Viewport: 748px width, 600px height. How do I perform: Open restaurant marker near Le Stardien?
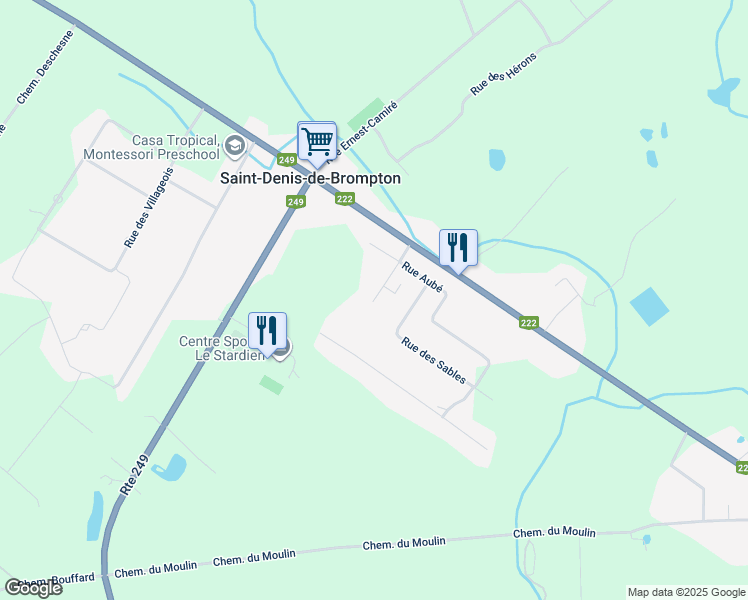click(x=267, y=332)
